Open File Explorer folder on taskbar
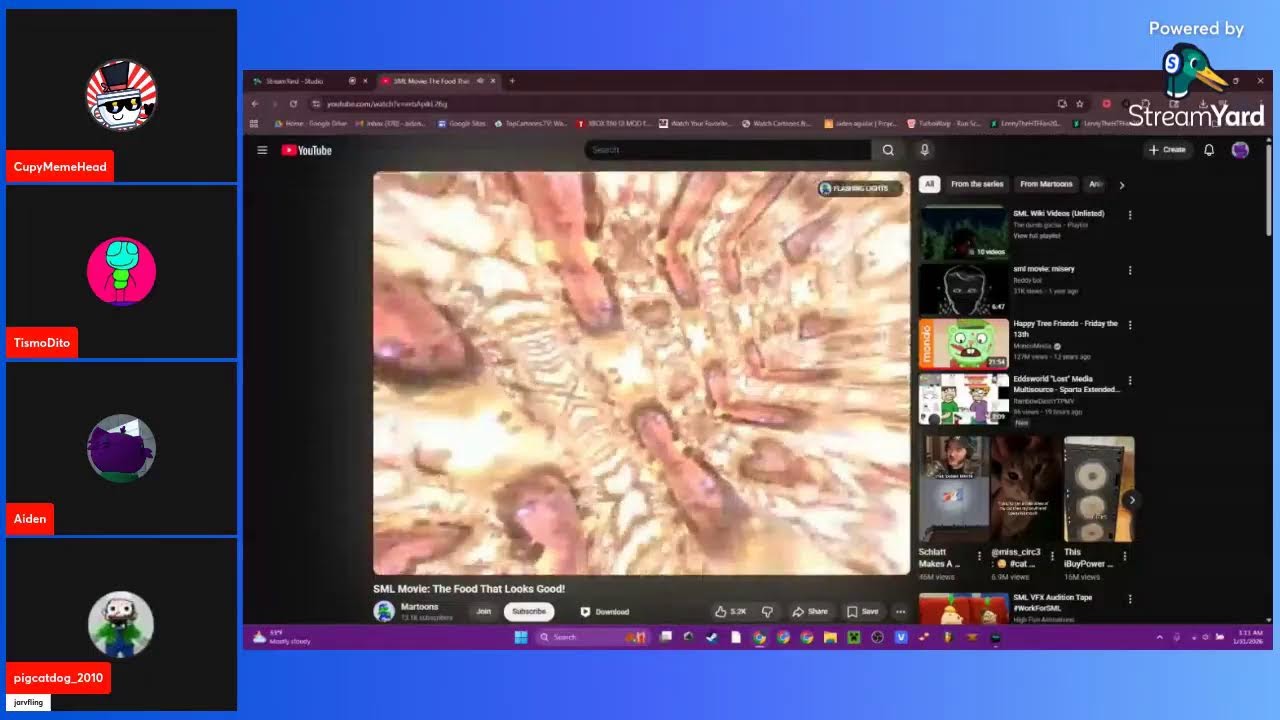The width and height of the screenshot is (1280, 720). pyautogui.click(x=830, y=637)
